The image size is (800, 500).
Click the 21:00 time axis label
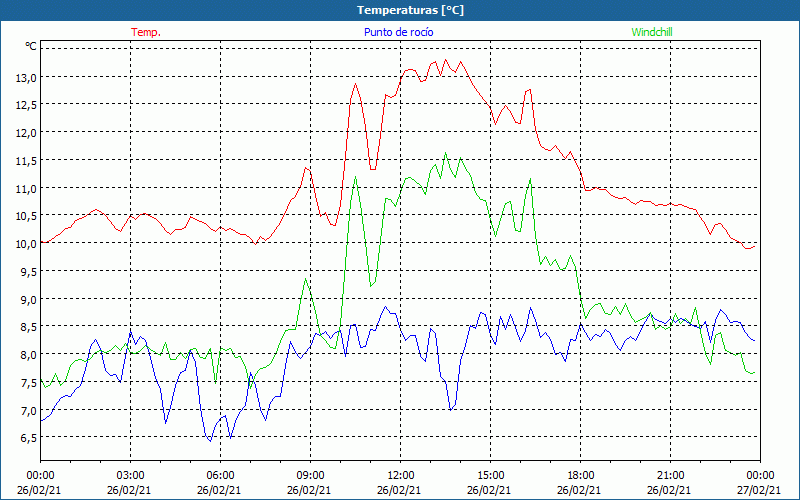(670, 476)
